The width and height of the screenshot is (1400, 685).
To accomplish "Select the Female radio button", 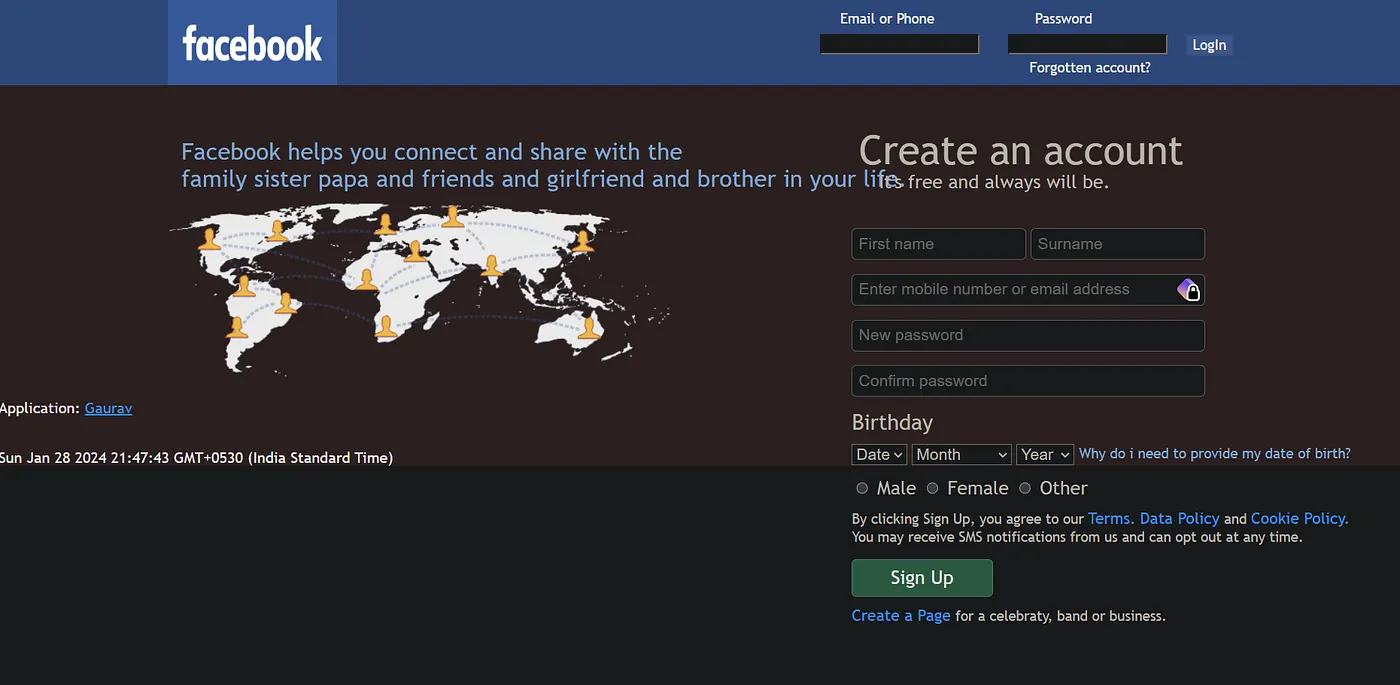I will (x=932, y=488).
